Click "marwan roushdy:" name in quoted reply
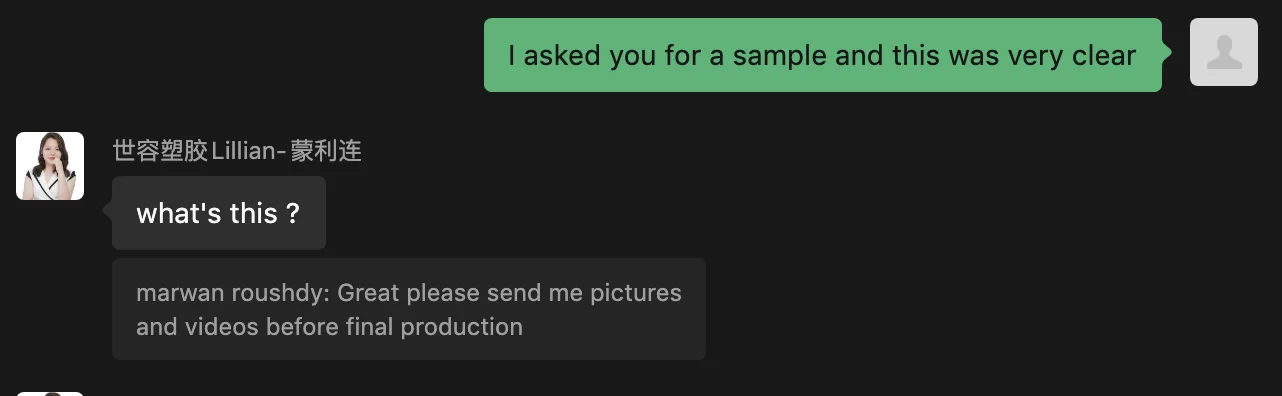Image resolution: width=1282 pixels, height=396 pixels. [x=233, y=293]
